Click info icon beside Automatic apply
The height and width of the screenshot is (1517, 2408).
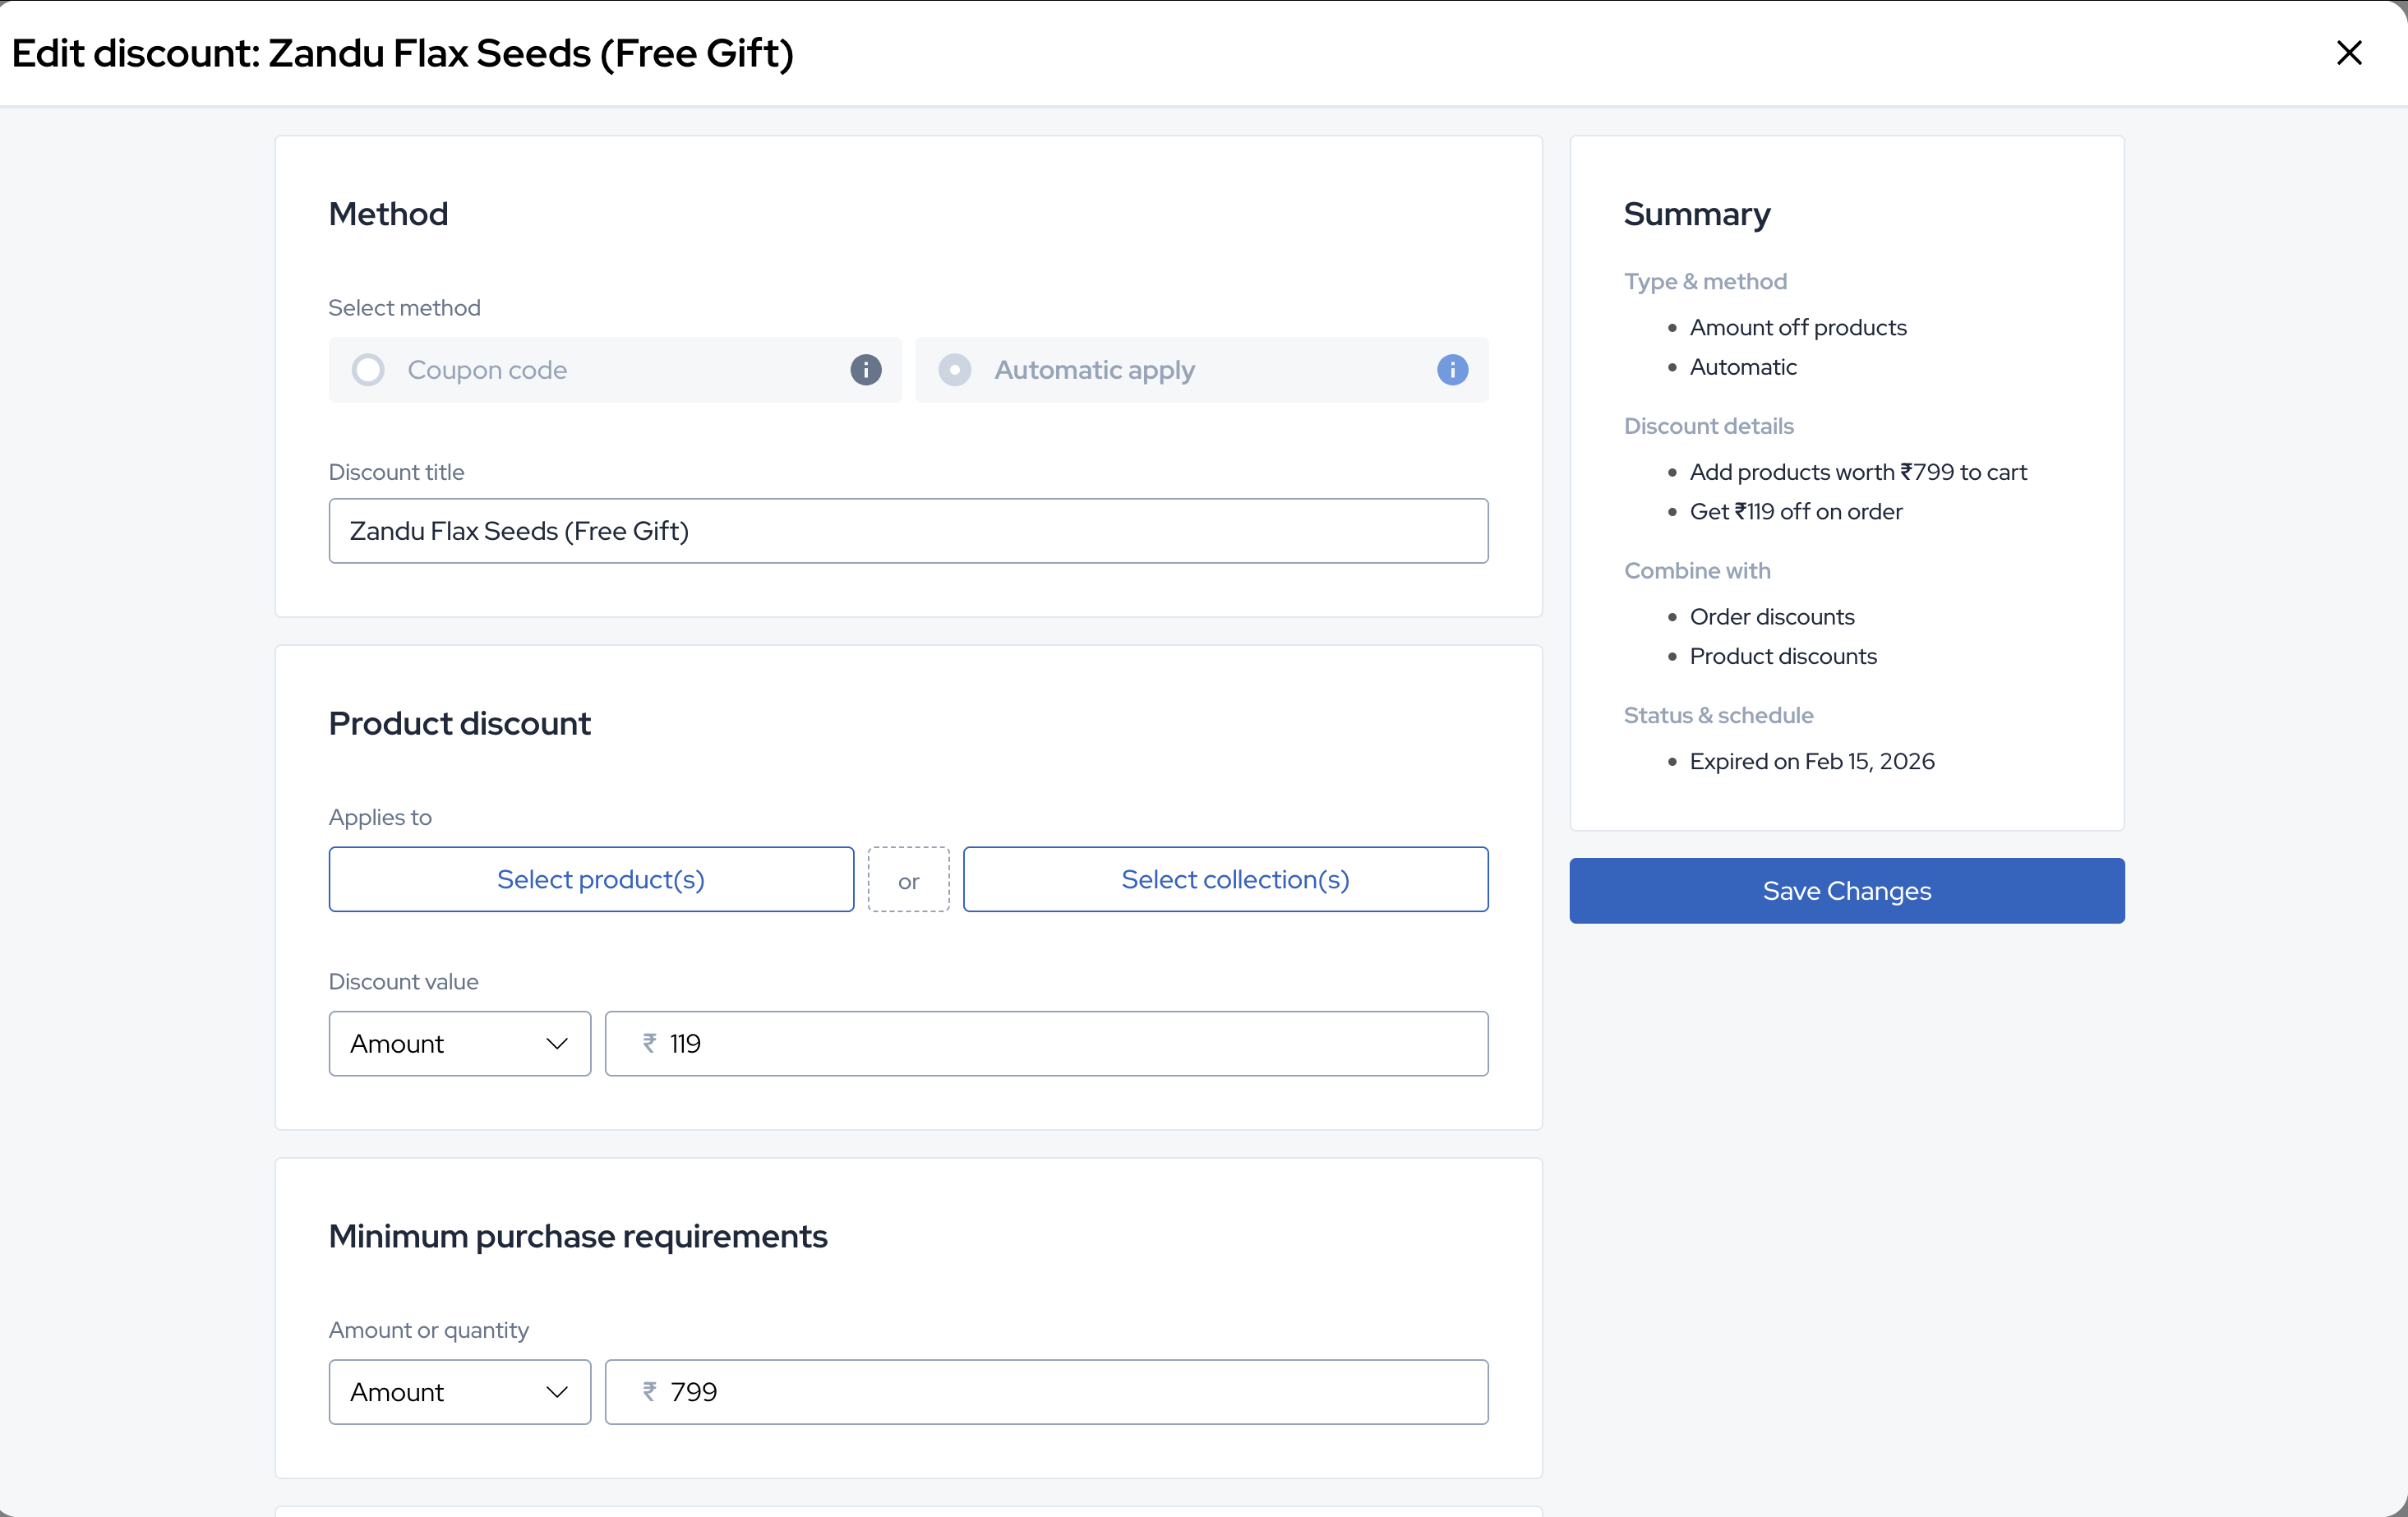coord(1452,370)
